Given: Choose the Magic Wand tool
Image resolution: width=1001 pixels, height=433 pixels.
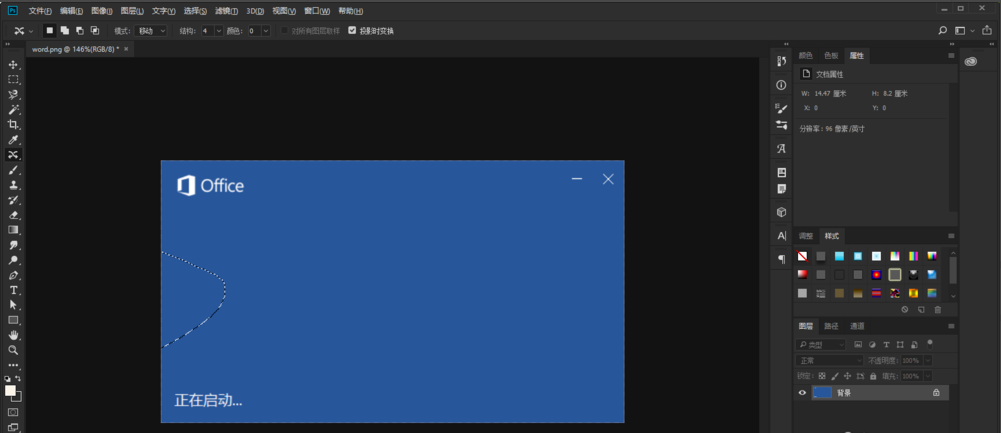Looking at the screenshot, I should [13, 110].
